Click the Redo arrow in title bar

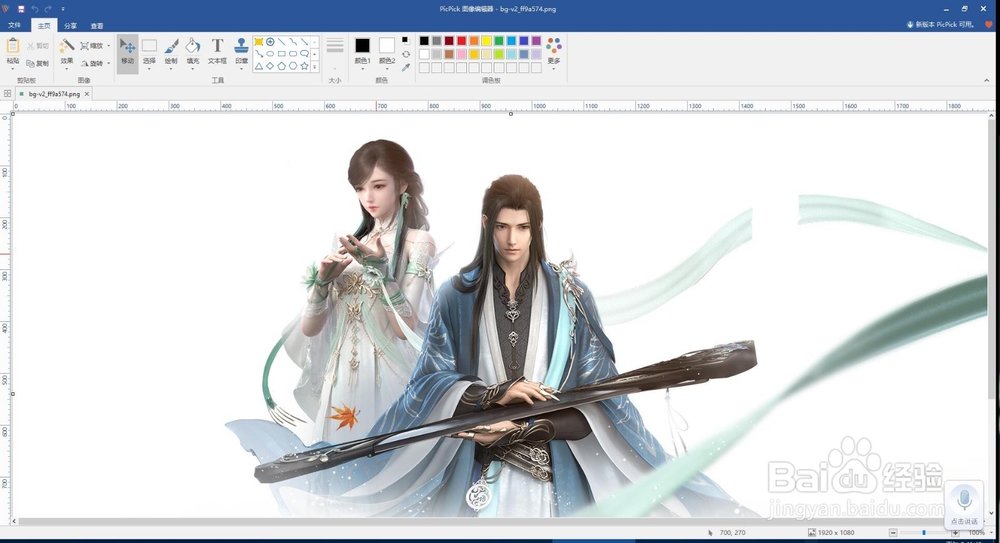(48, 9)
